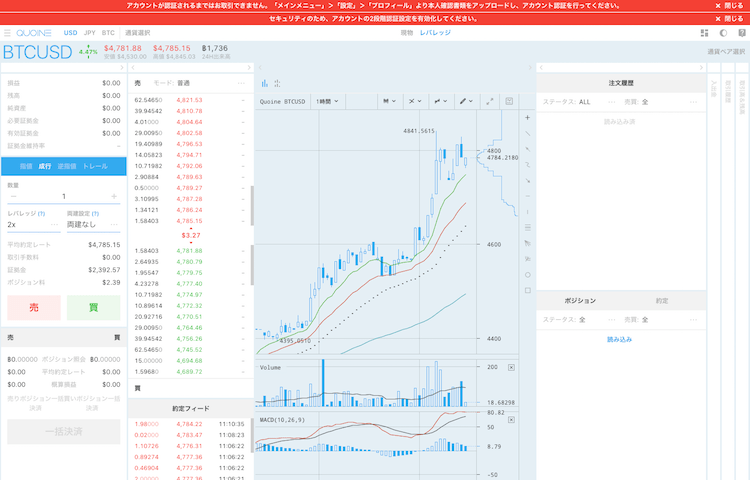
Task: Open the 2x leverage selector
Action: [x=33, y=225]
